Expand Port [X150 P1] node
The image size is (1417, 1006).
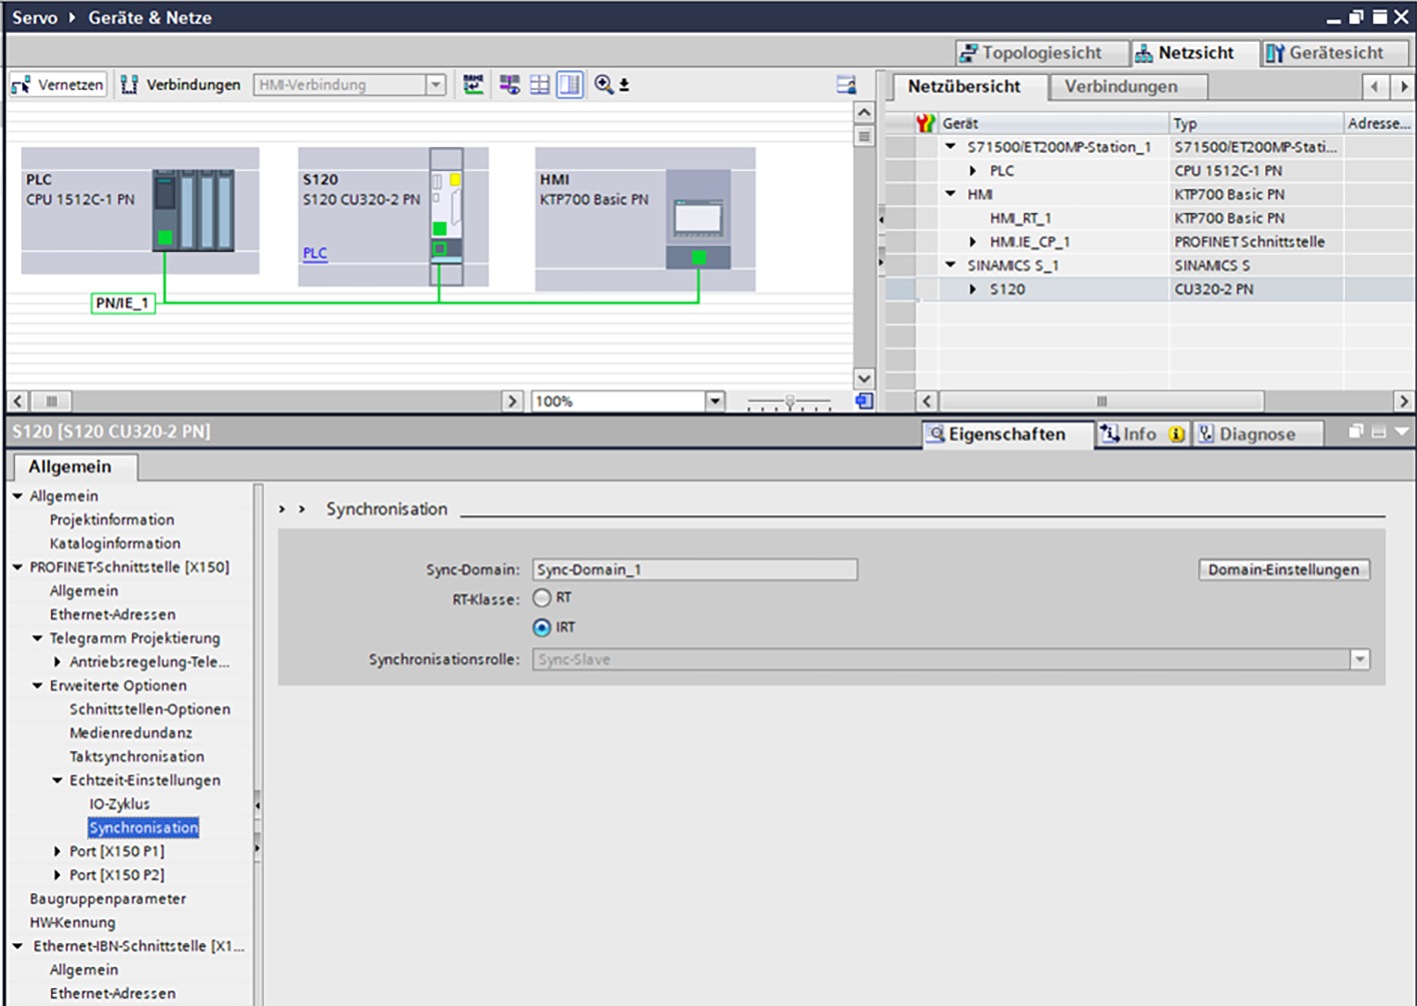coord(58,851)
